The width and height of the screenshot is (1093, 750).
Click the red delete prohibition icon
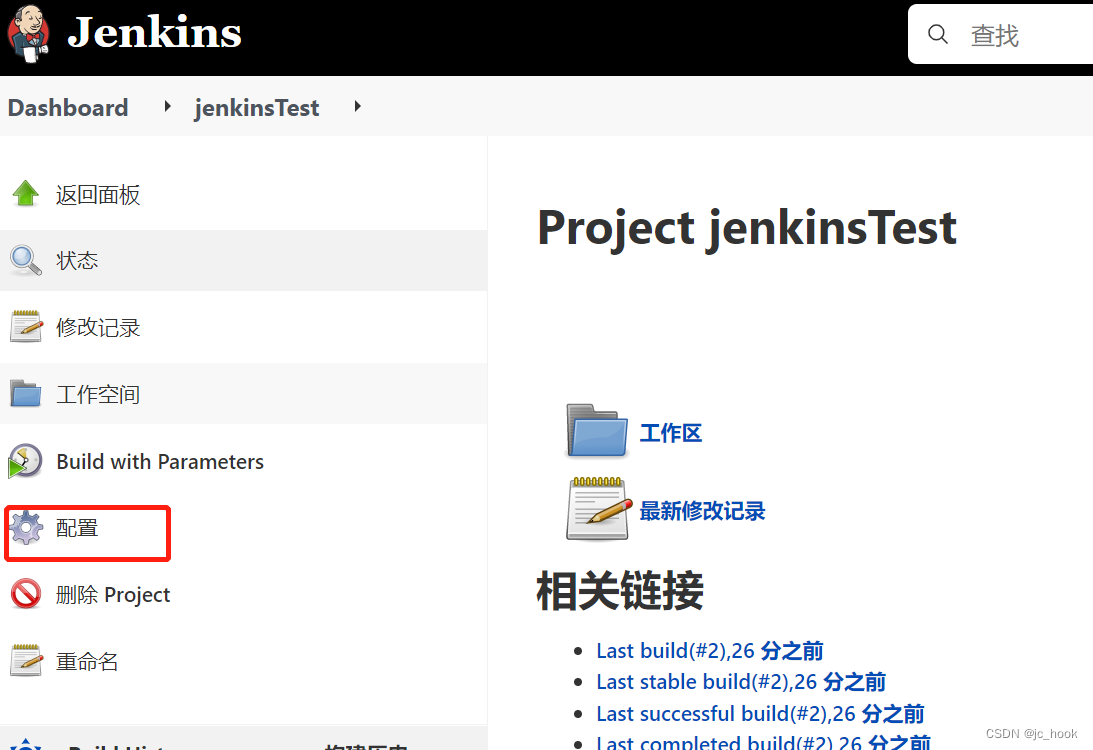(26, 594)
